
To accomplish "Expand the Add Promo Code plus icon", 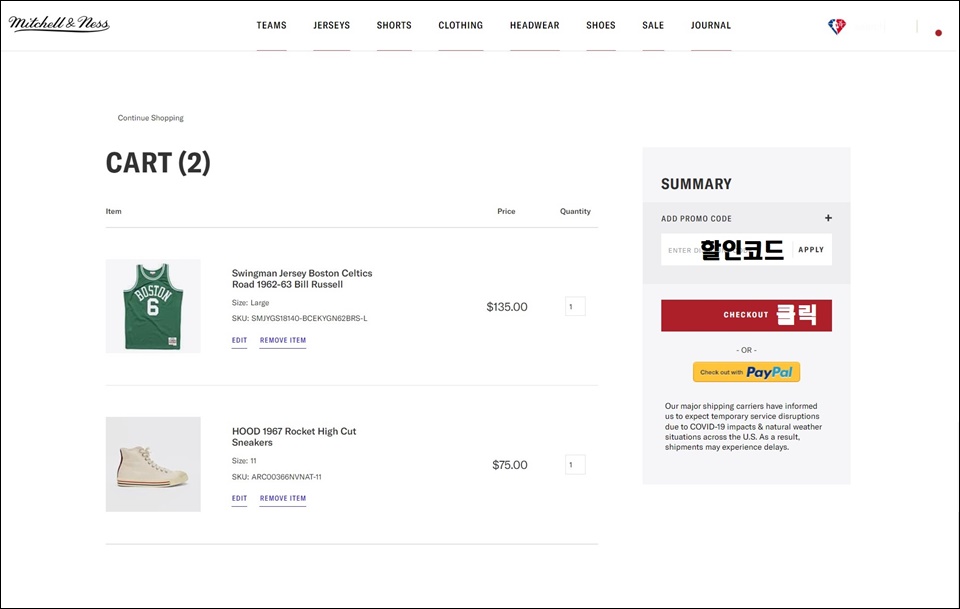I will 828,218.
